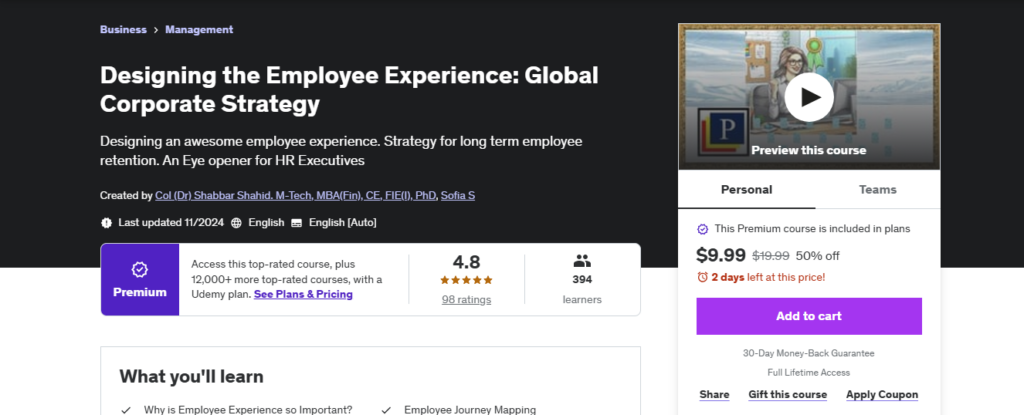
Task: Click the $9.99 price
Action: tap(721, 255)
